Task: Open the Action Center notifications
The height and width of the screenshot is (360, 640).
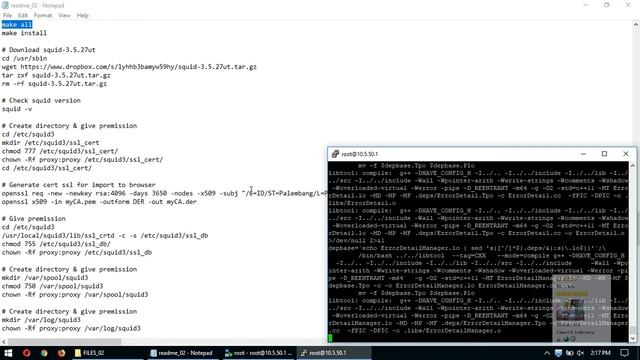Action: click(x=625, y=353)
